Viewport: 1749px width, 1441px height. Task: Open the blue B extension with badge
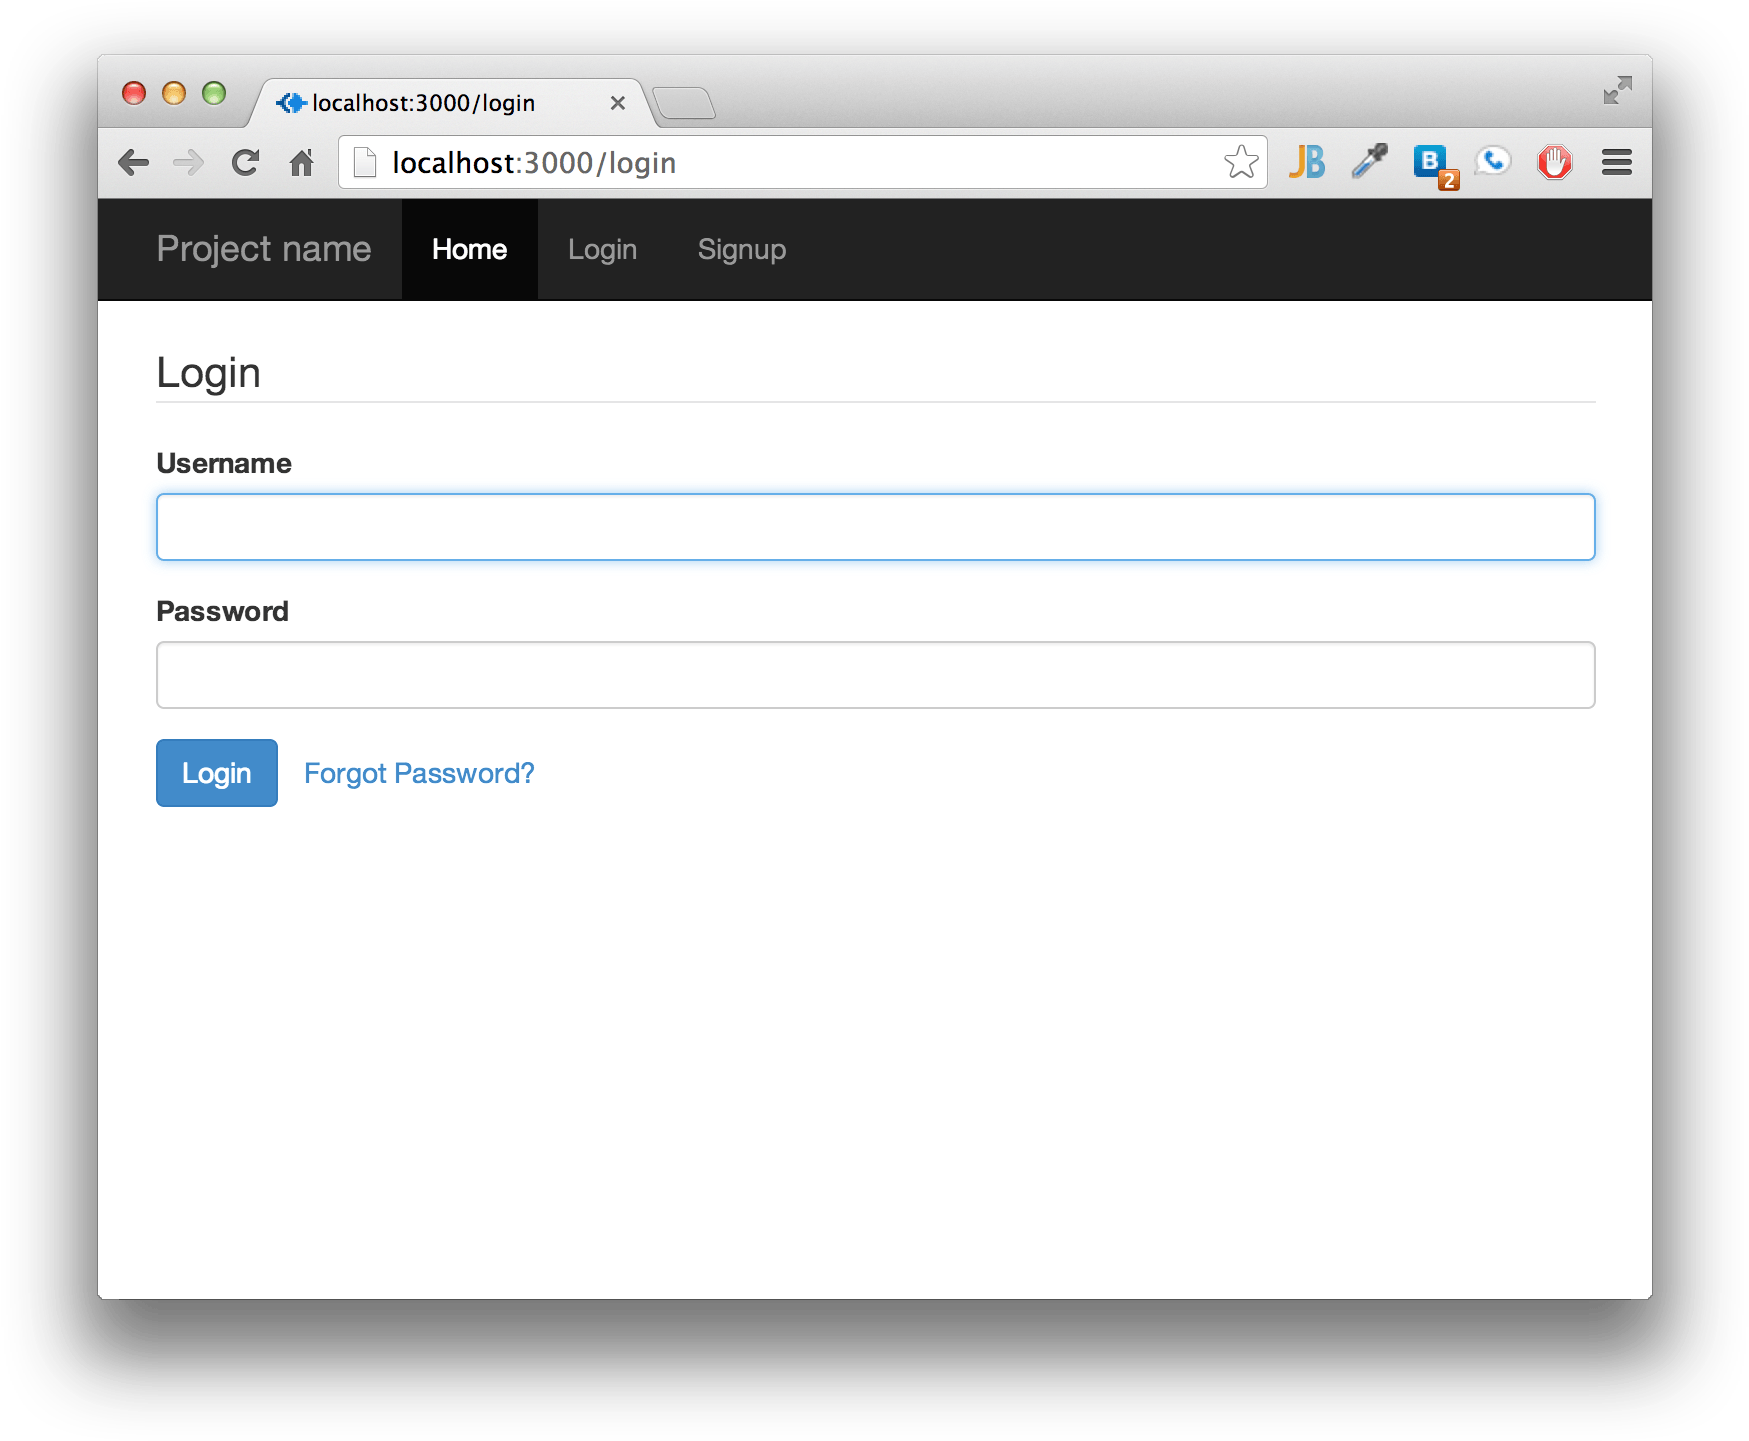pyautogui.click(x=1432, y=163)
